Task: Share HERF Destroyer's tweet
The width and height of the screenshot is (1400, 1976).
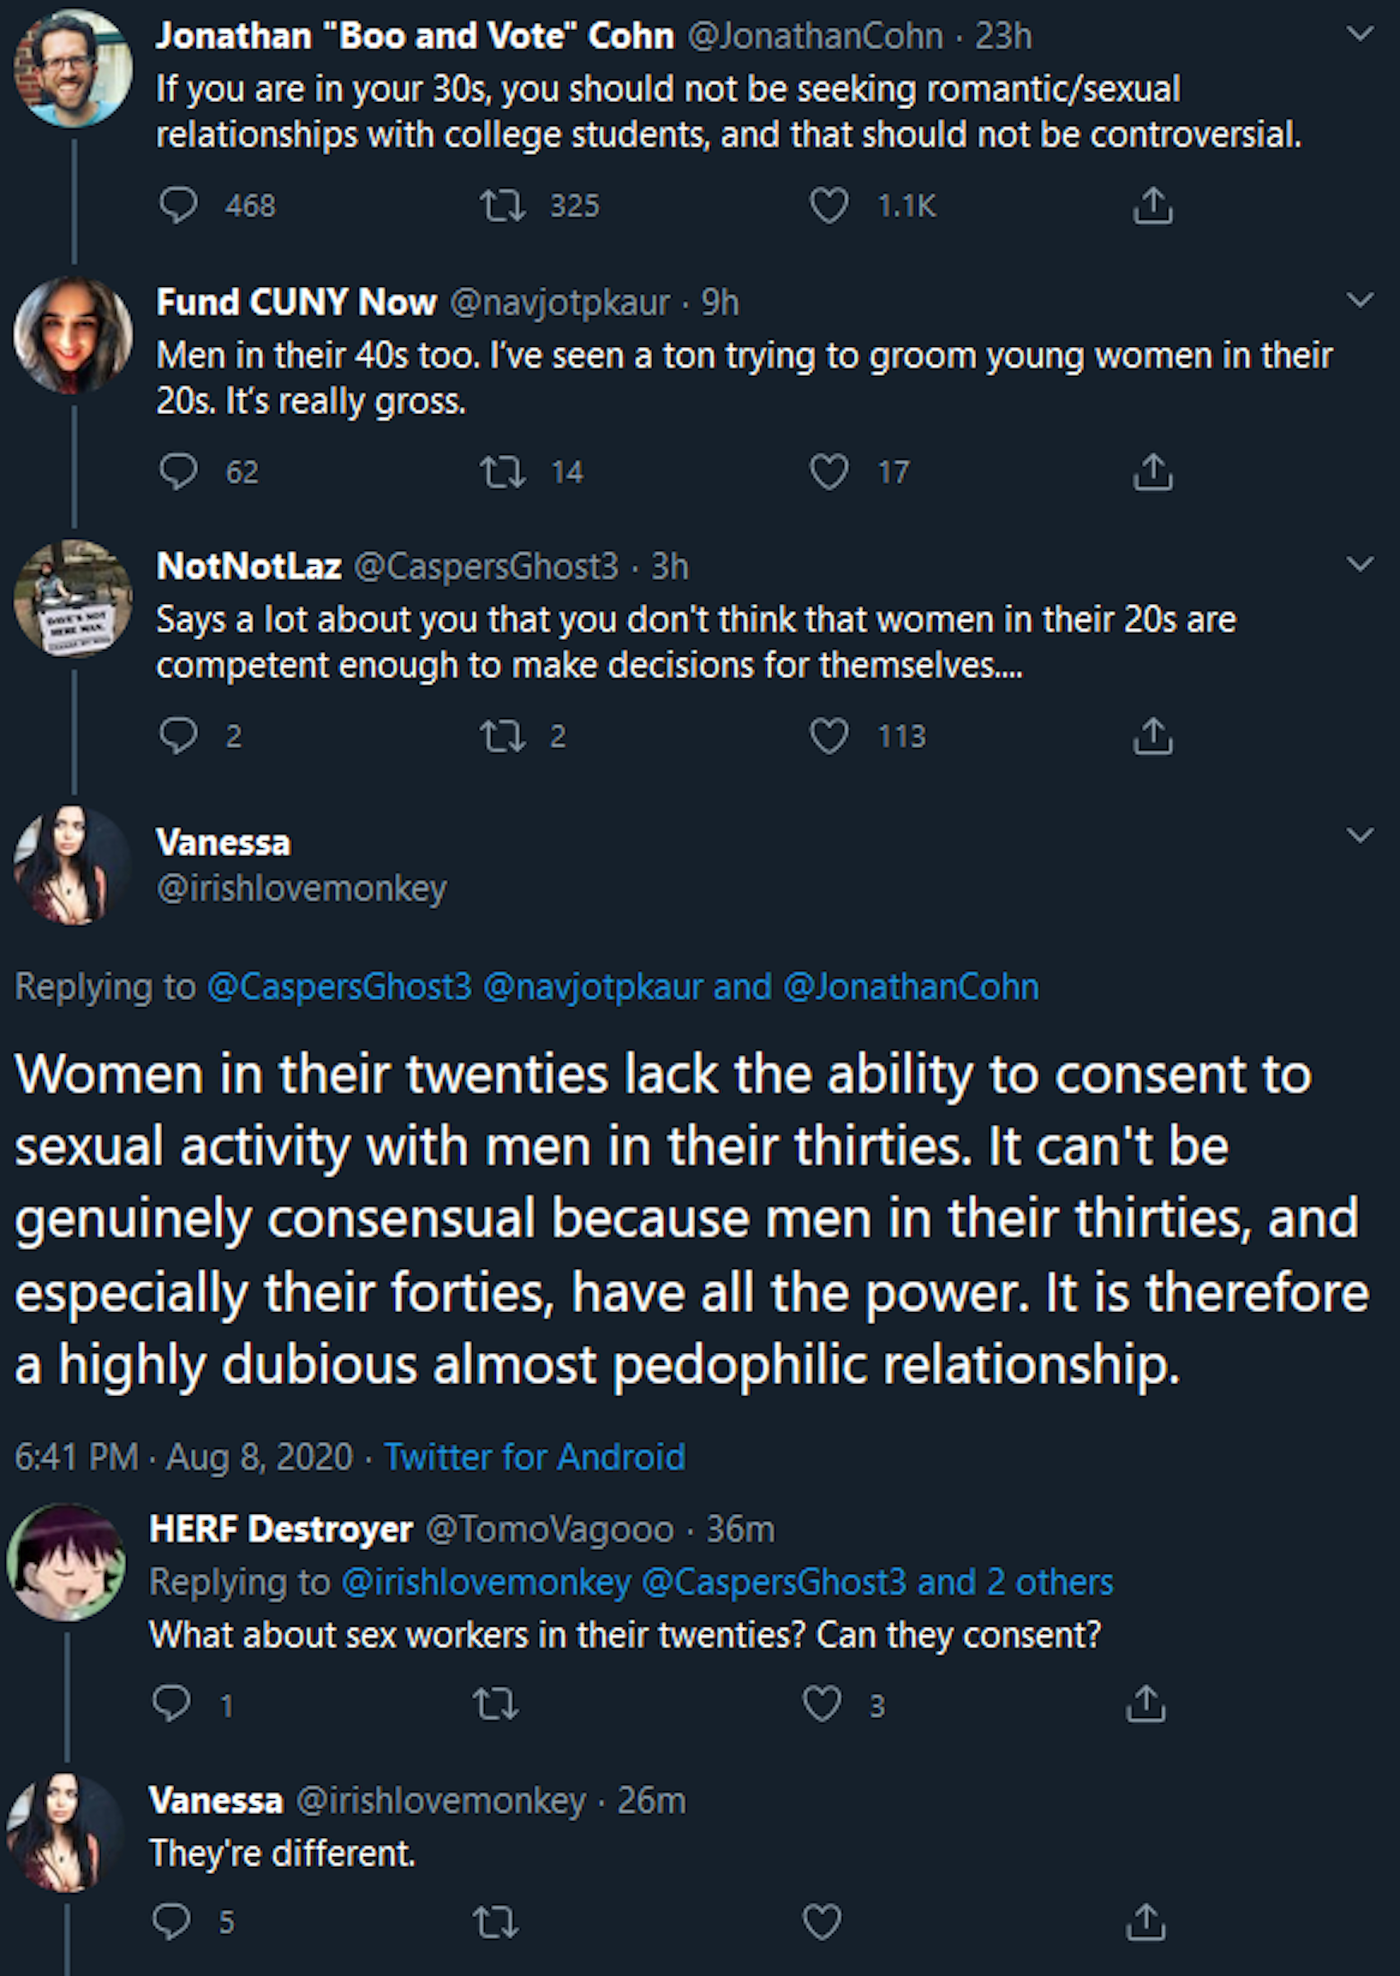Action: pyautogui.click(x=1146, y=1703)
